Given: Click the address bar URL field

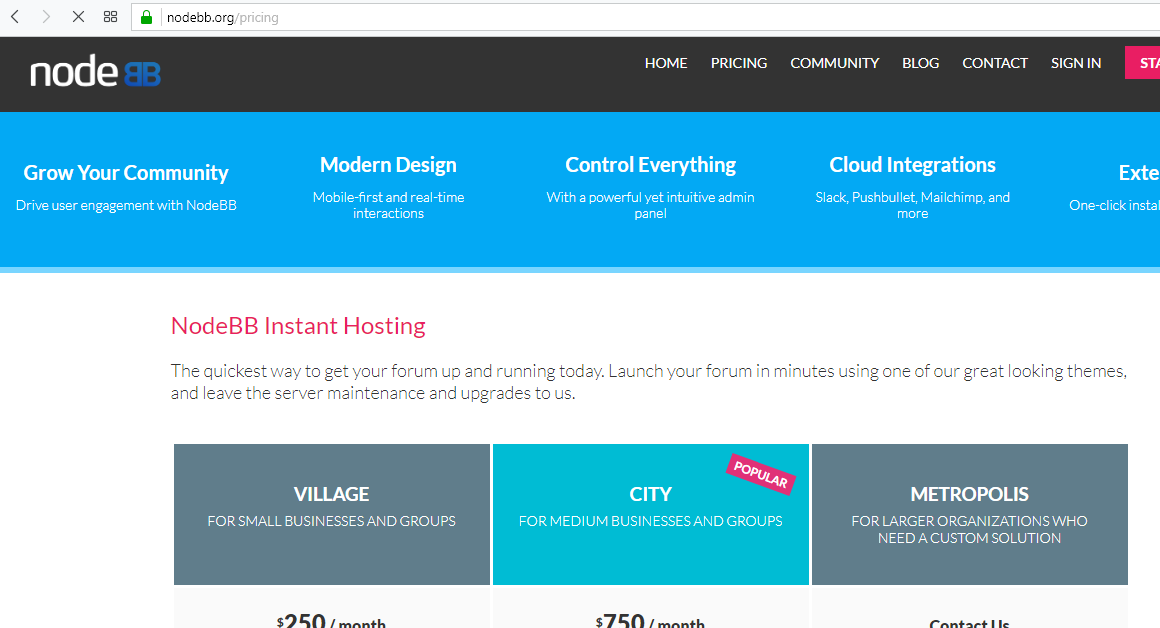Looking at the screenshot, I should 600,17.
